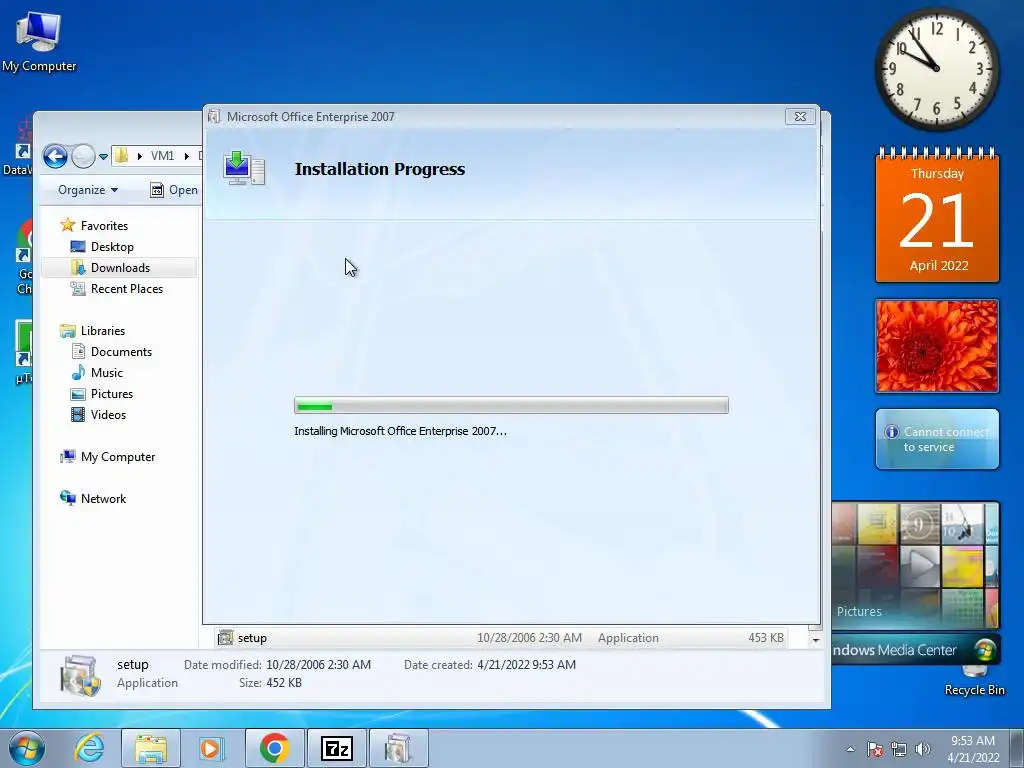This screenshot has width=1024, height=768.
Task: Click the volume speaker tray icon
Action: 923,749
